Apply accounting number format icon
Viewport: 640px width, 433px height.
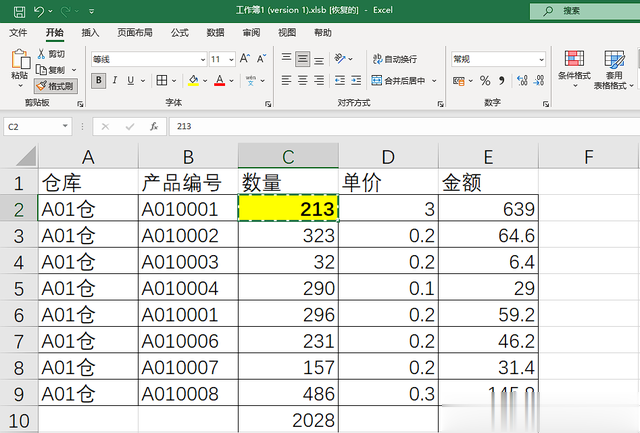[x=459, y=81]
